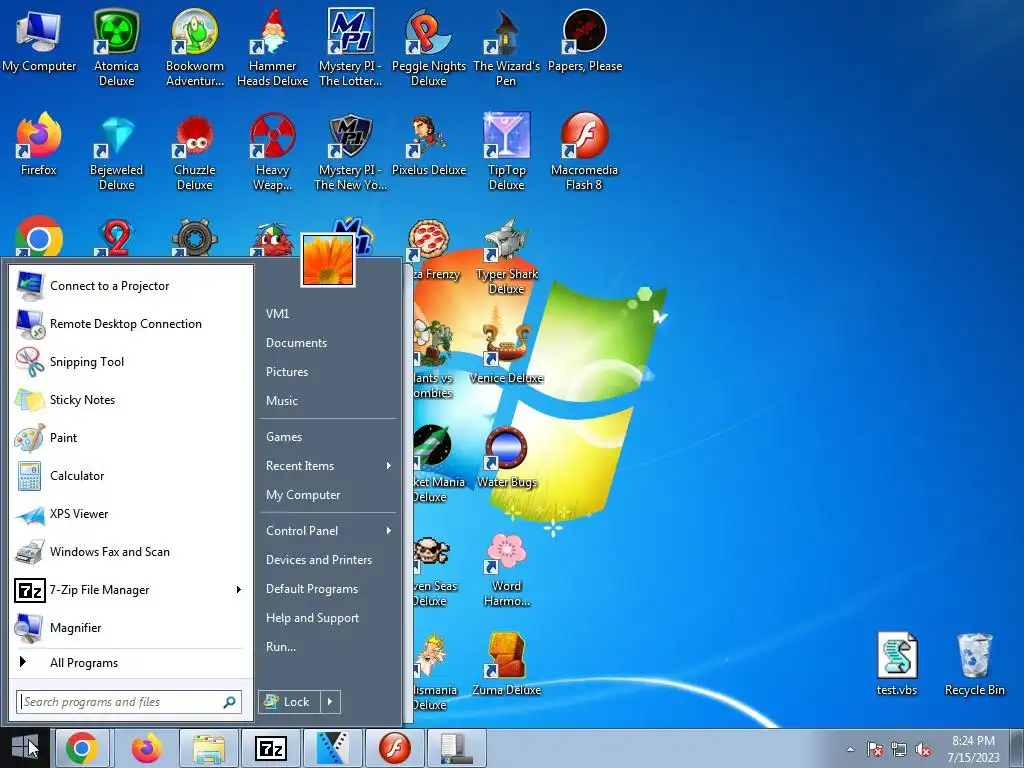Open Devices and Printers
The width and height of the screenshot is (1024, 768).
329,560
